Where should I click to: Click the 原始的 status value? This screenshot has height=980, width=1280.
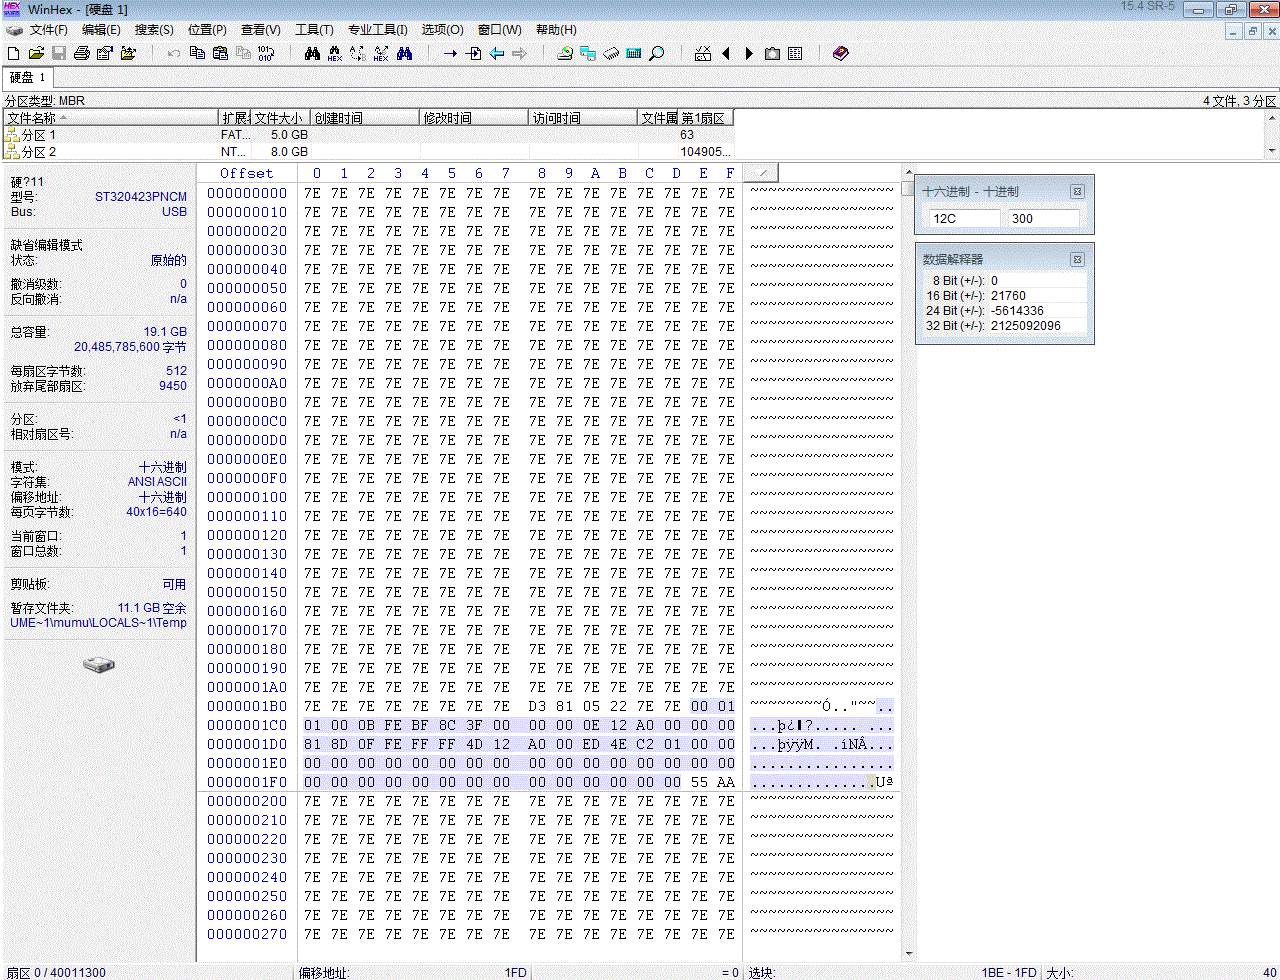click(x=168, y=260)
